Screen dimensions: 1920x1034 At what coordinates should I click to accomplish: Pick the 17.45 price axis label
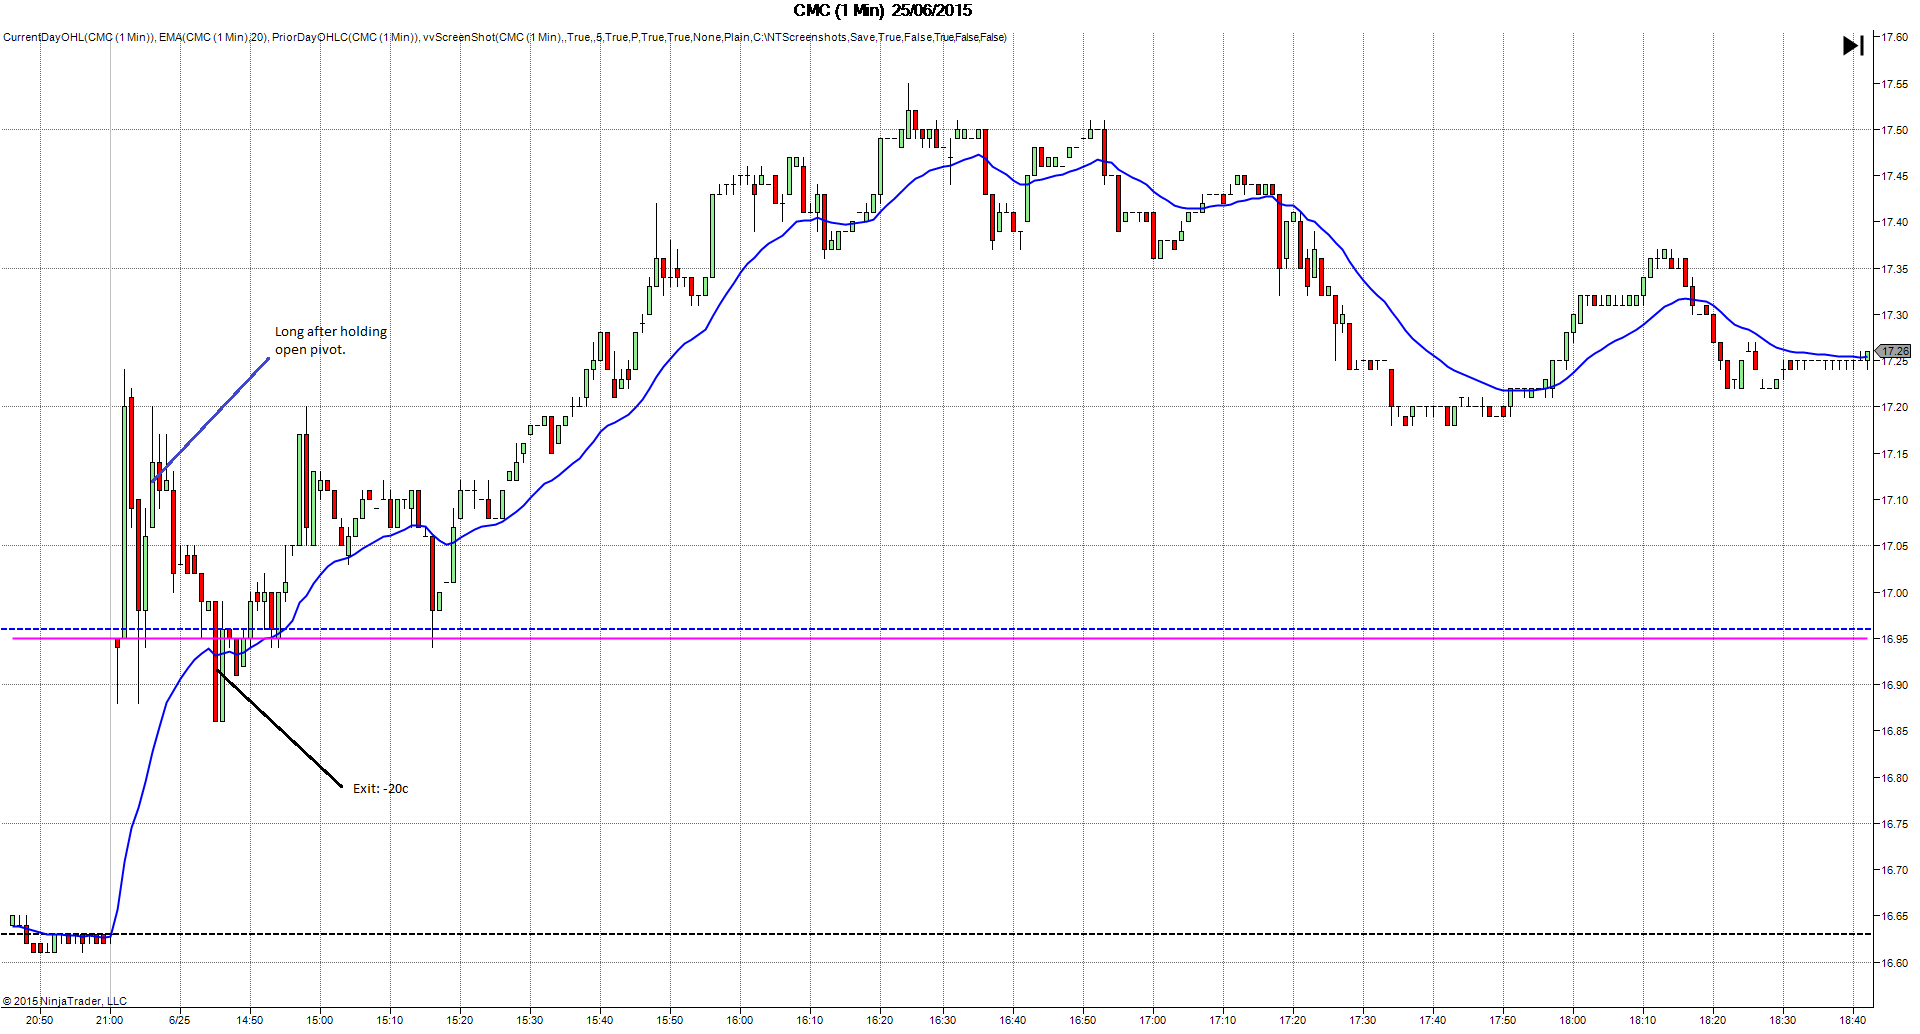click(x=1894, y=176)
